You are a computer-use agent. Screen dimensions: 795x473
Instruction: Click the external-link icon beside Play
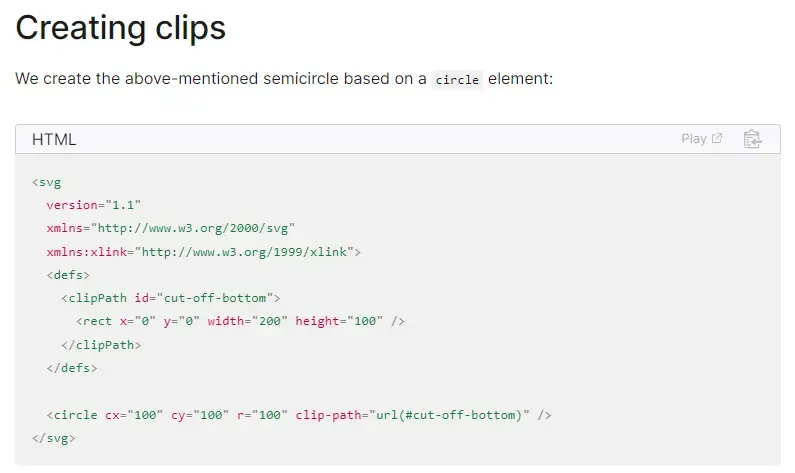717,138
